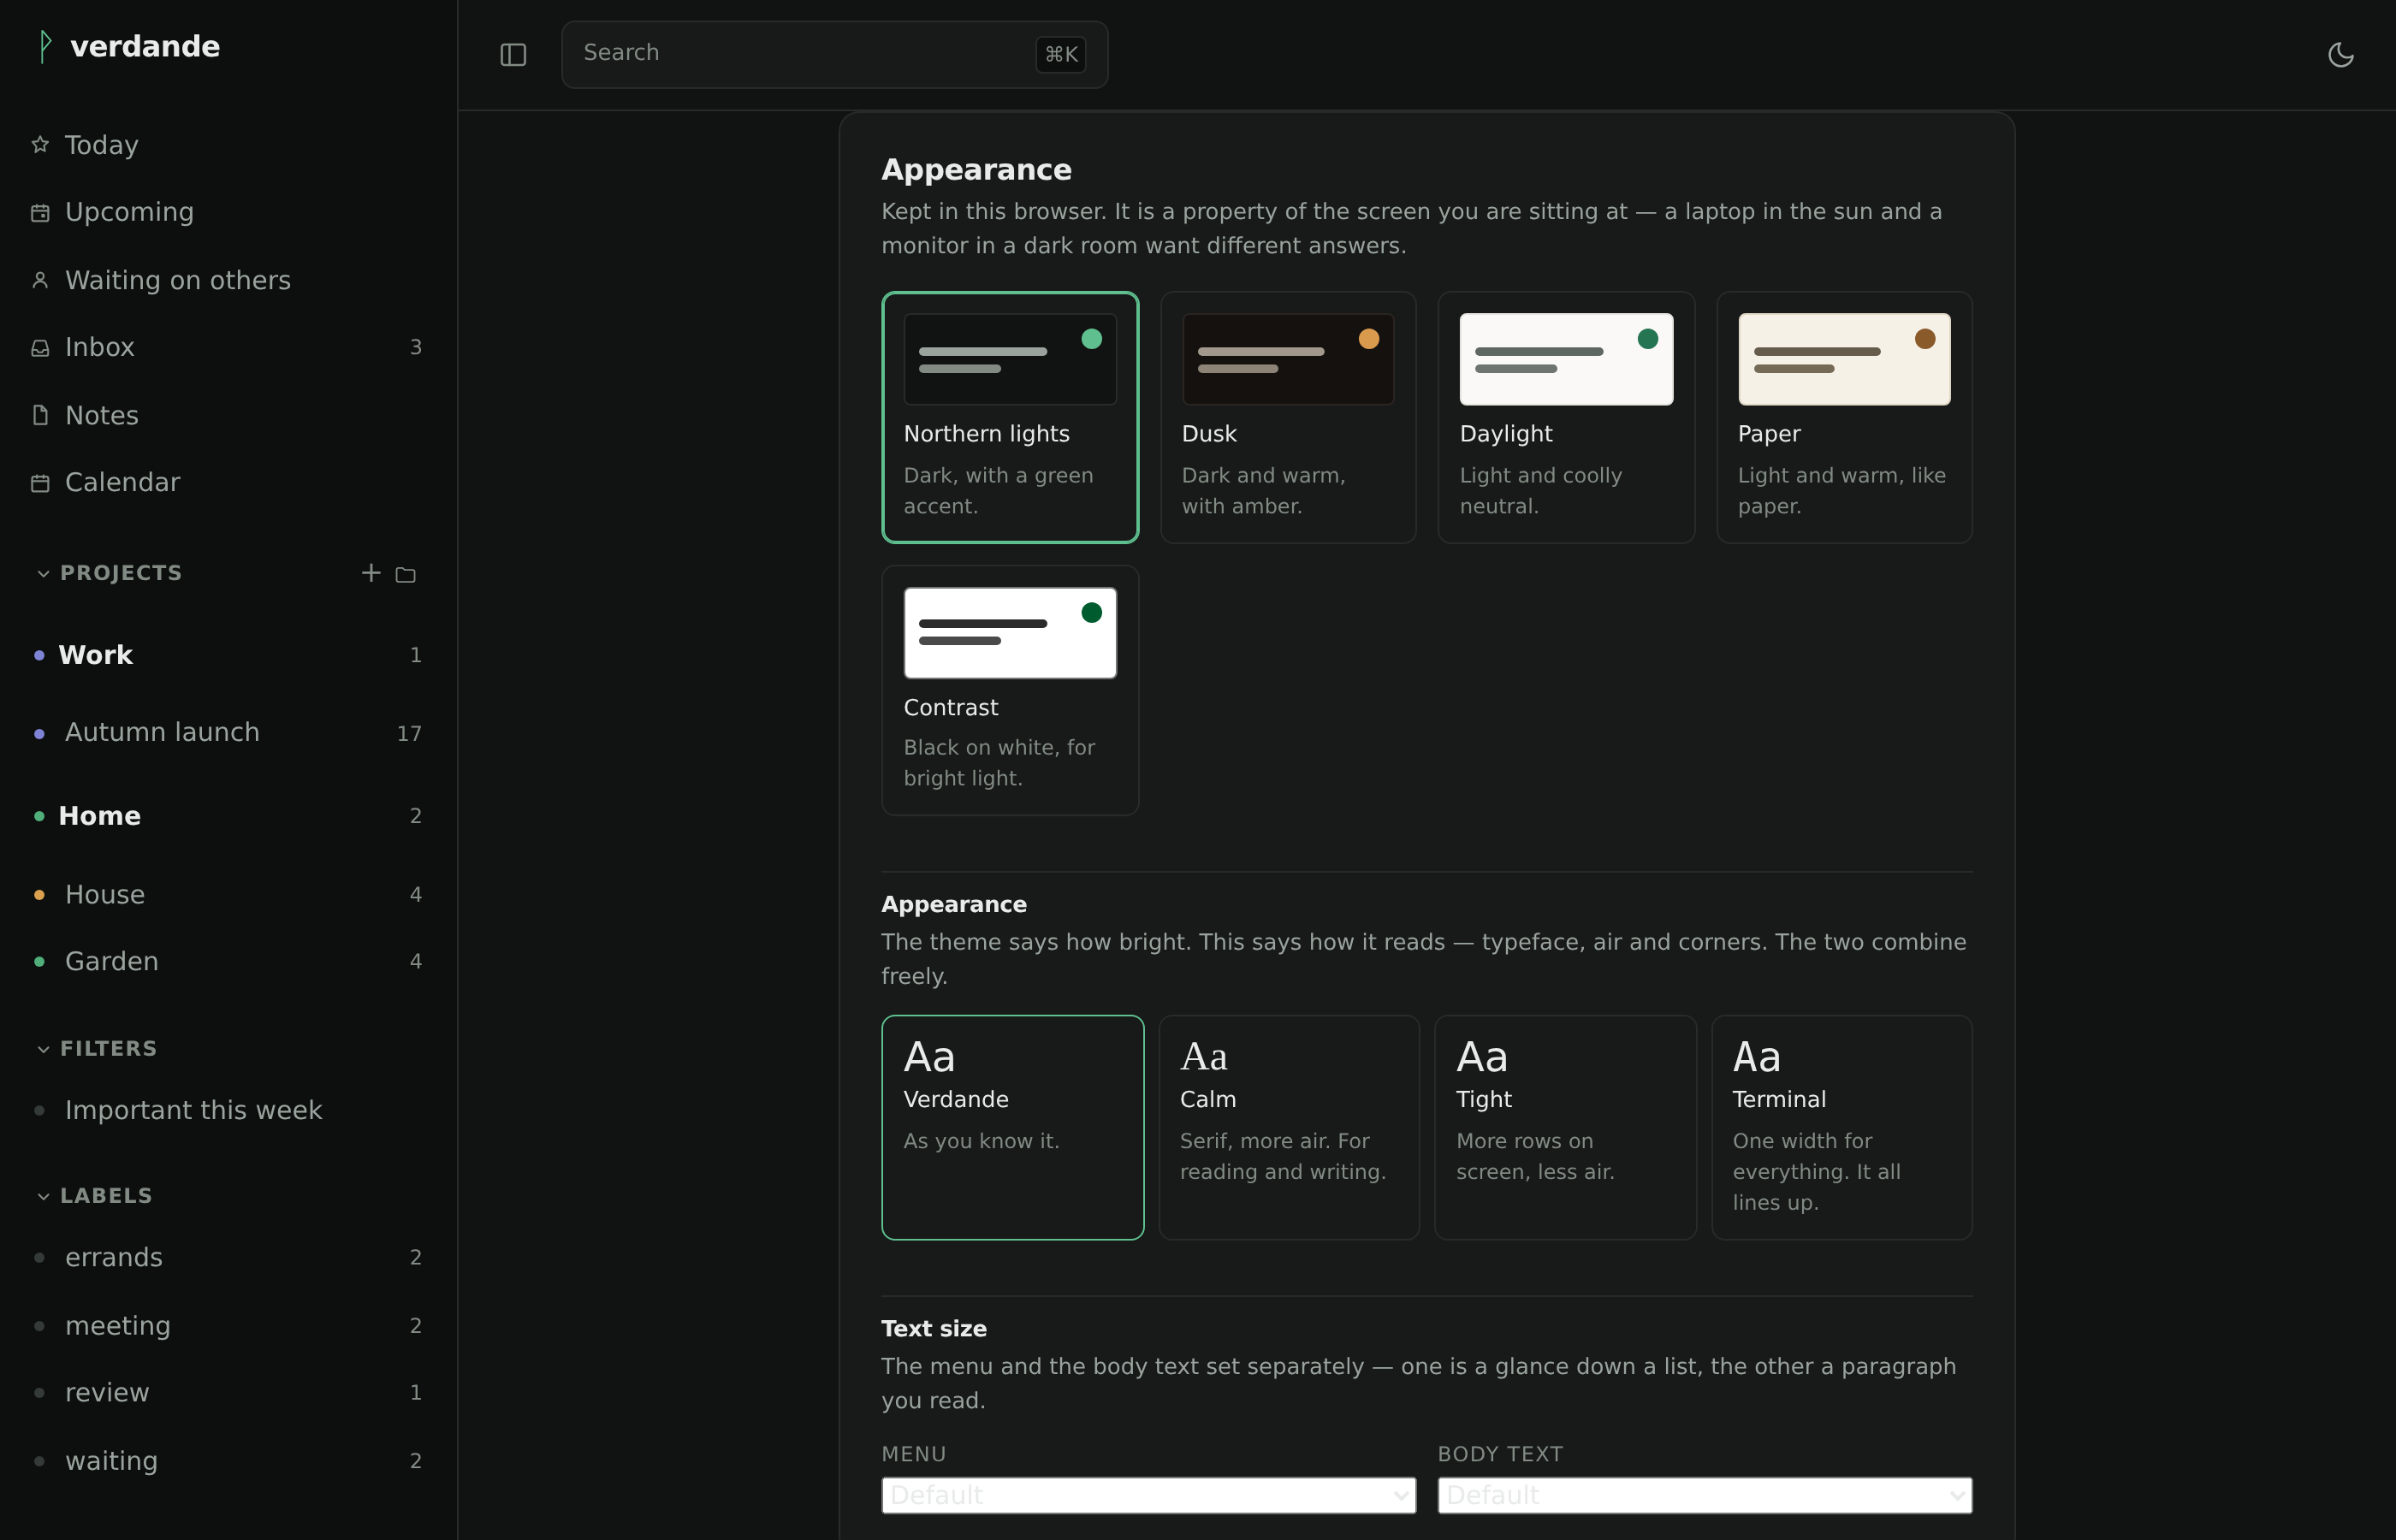Image resolution: width=2396 pixels, height=1540 pixels.
Task: Open the Today view
Action: point(228,145)
